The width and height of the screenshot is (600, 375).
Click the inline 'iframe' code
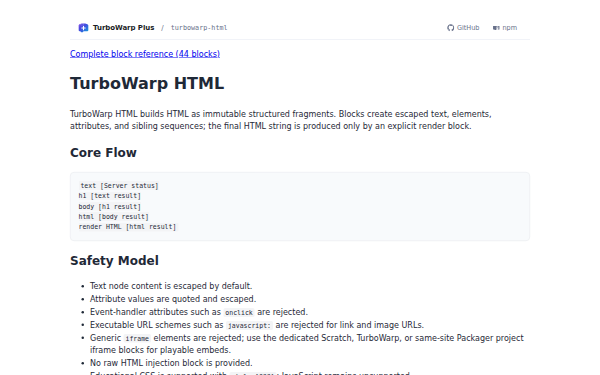137,339
